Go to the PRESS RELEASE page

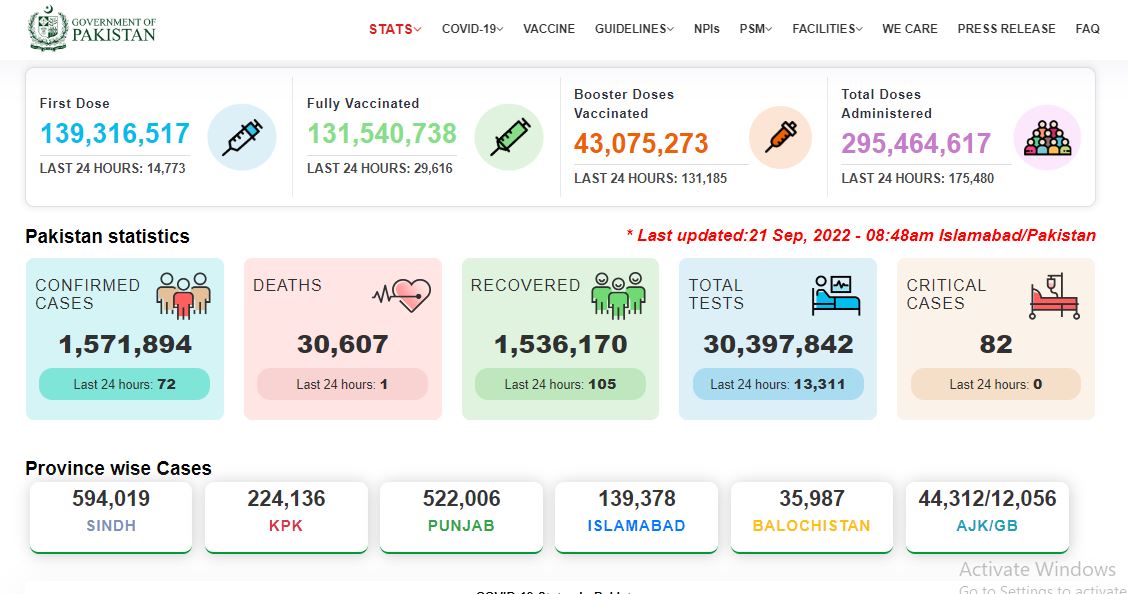(x=1006, y=29)
